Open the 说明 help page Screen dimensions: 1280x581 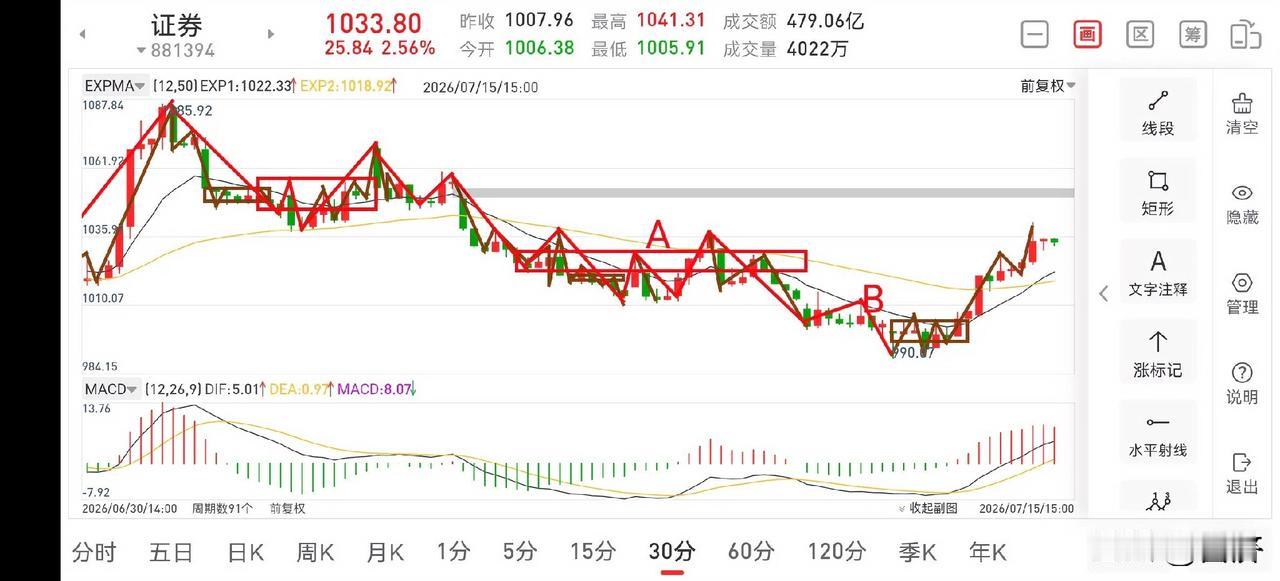(1242, 384)
